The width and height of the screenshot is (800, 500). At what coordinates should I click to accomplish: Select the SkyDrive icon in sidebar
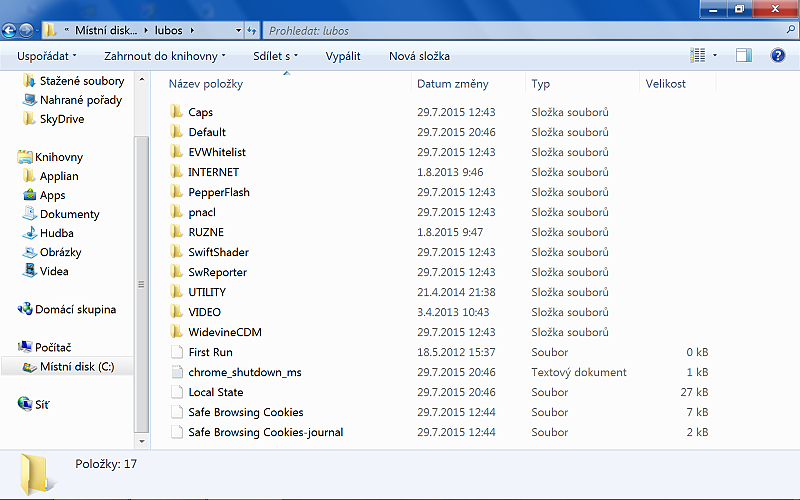pyautogui.click(x=29, y=119)
